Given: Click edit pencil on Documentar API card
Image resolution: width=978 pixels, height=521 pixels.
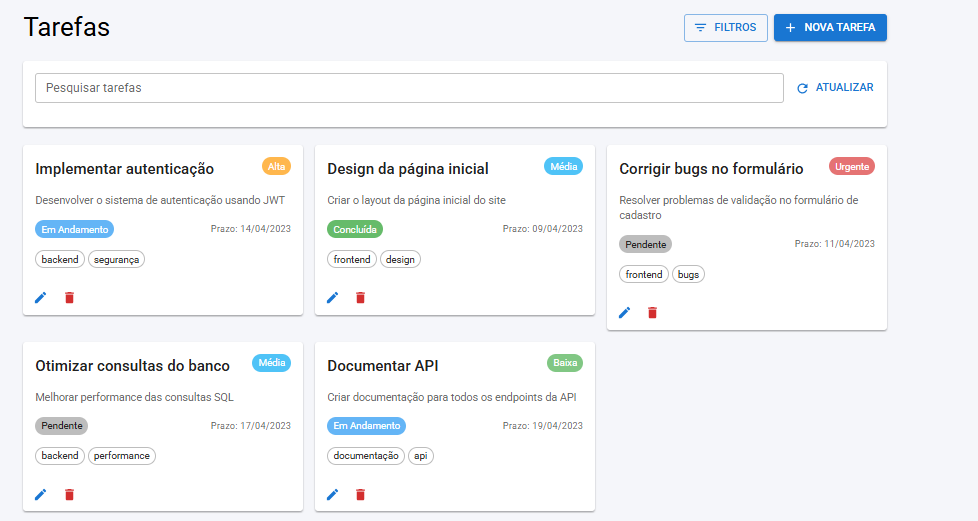Looking at the screenshot, I should (333, 494).
